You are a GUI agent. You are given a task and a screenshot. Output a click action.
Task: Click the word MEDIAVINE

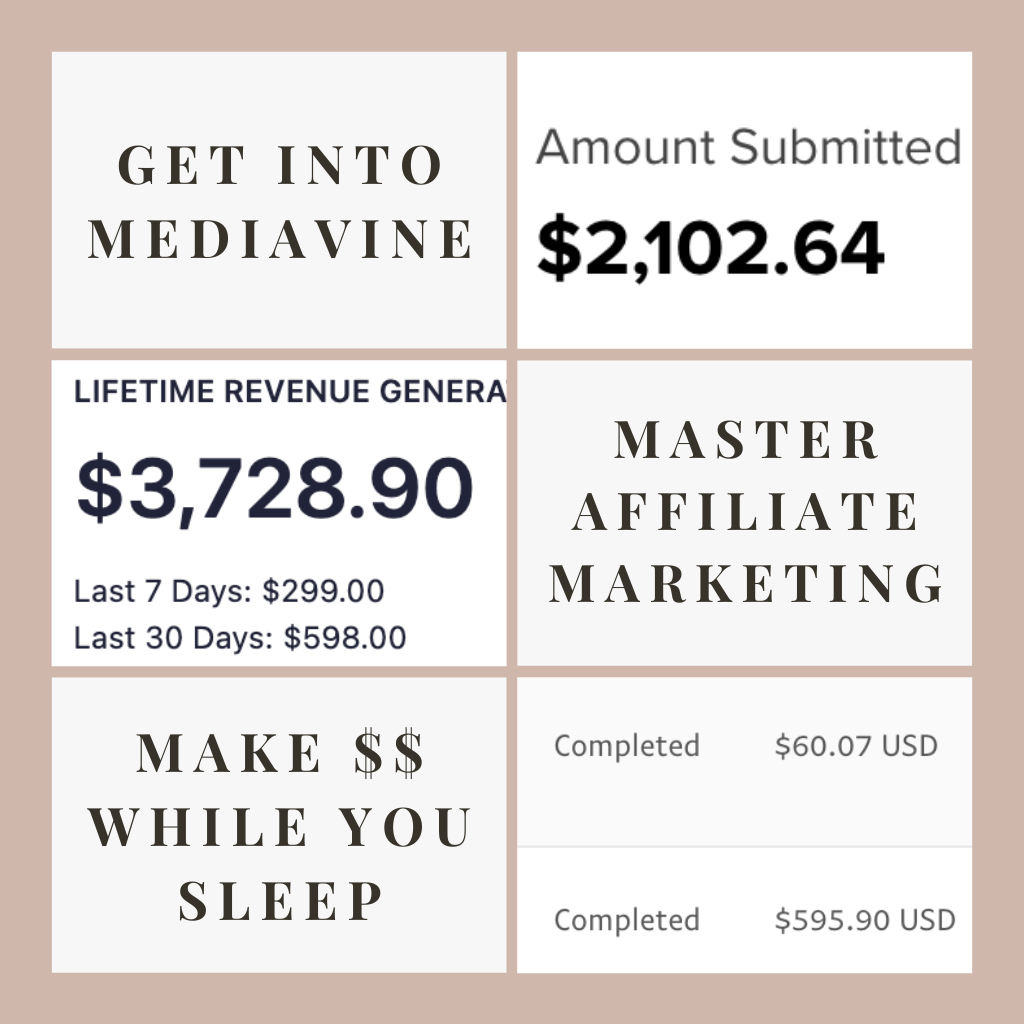coord(281,240)
